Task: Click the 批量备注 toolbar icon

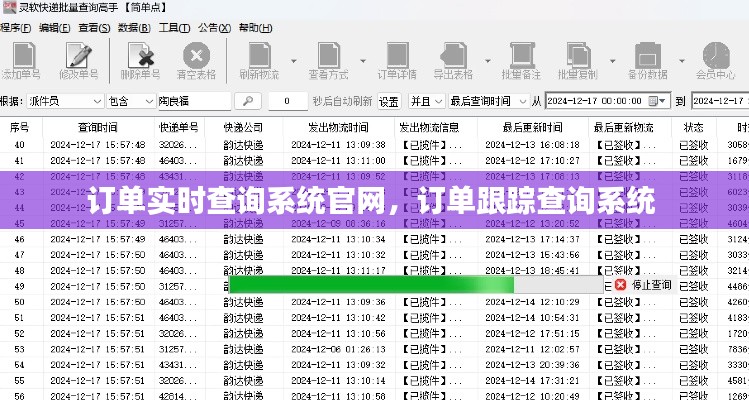Action: pos(520,59)
